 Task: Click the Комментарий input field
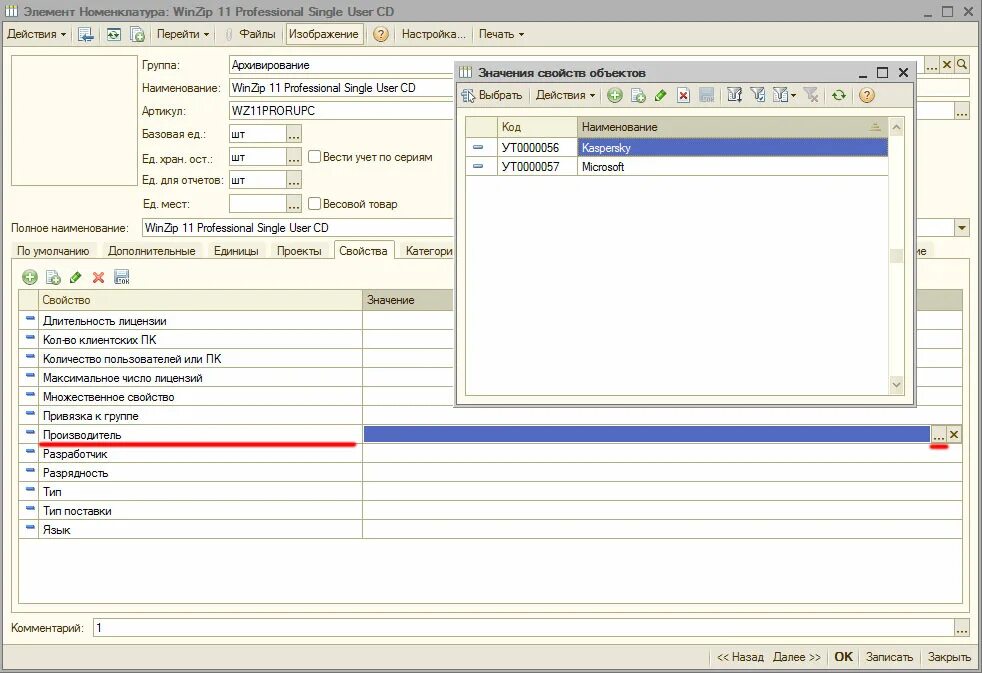click(x=524, y=627)
